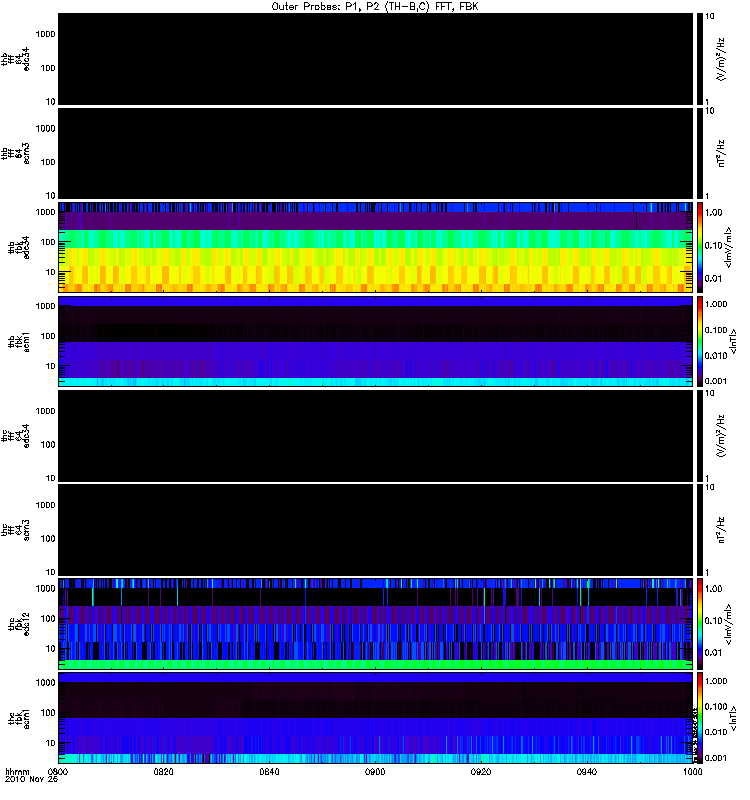
Task: Click the 'thc fff 64 edc34' y-axis title
Action: [15, 436]
